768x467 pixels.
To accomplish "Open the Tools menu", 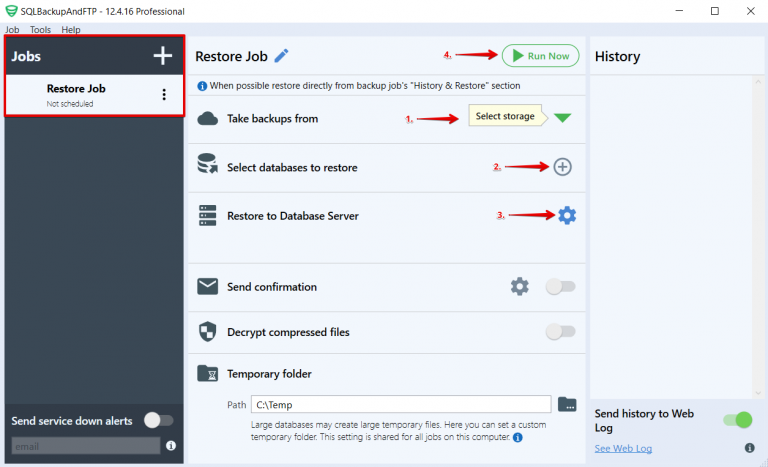I will coord(40,30).
